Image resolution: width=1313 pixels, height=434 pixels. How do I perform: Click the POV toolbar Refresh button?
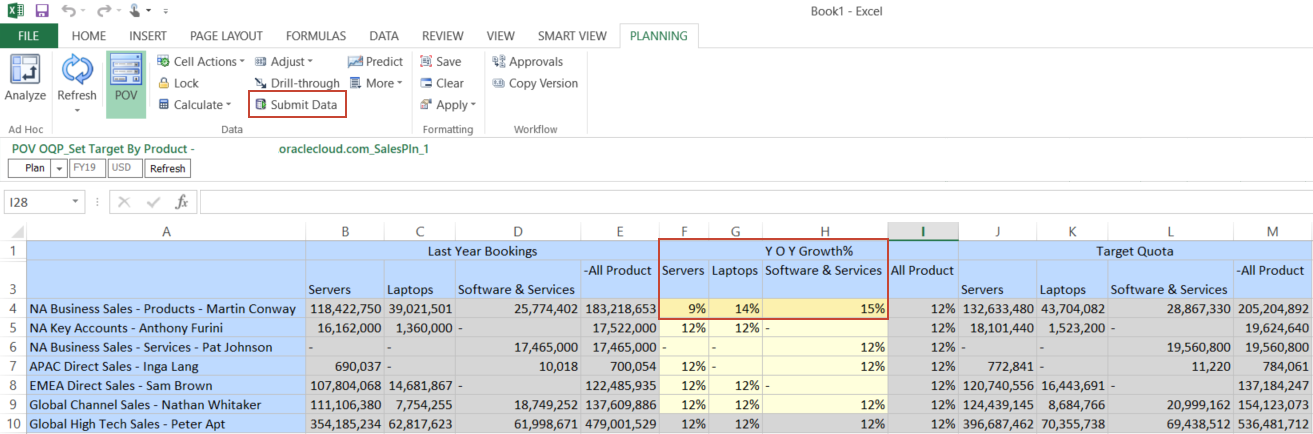pyautogui.click(x=168, y=169)
